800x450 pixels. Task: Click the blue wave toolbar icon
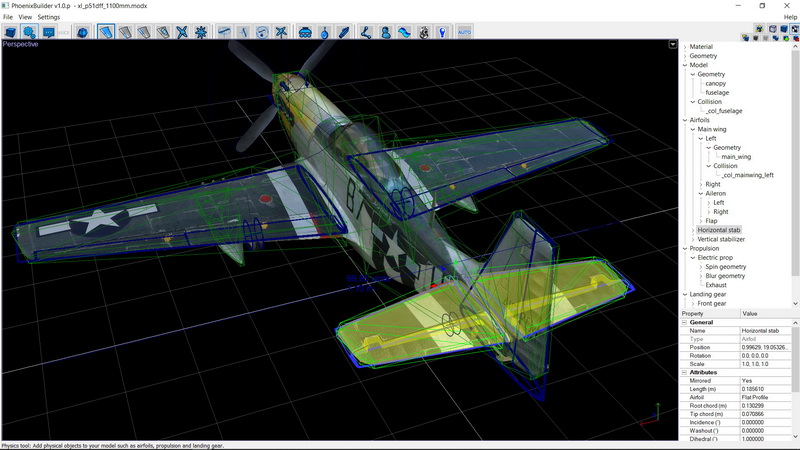coord(404,32)
